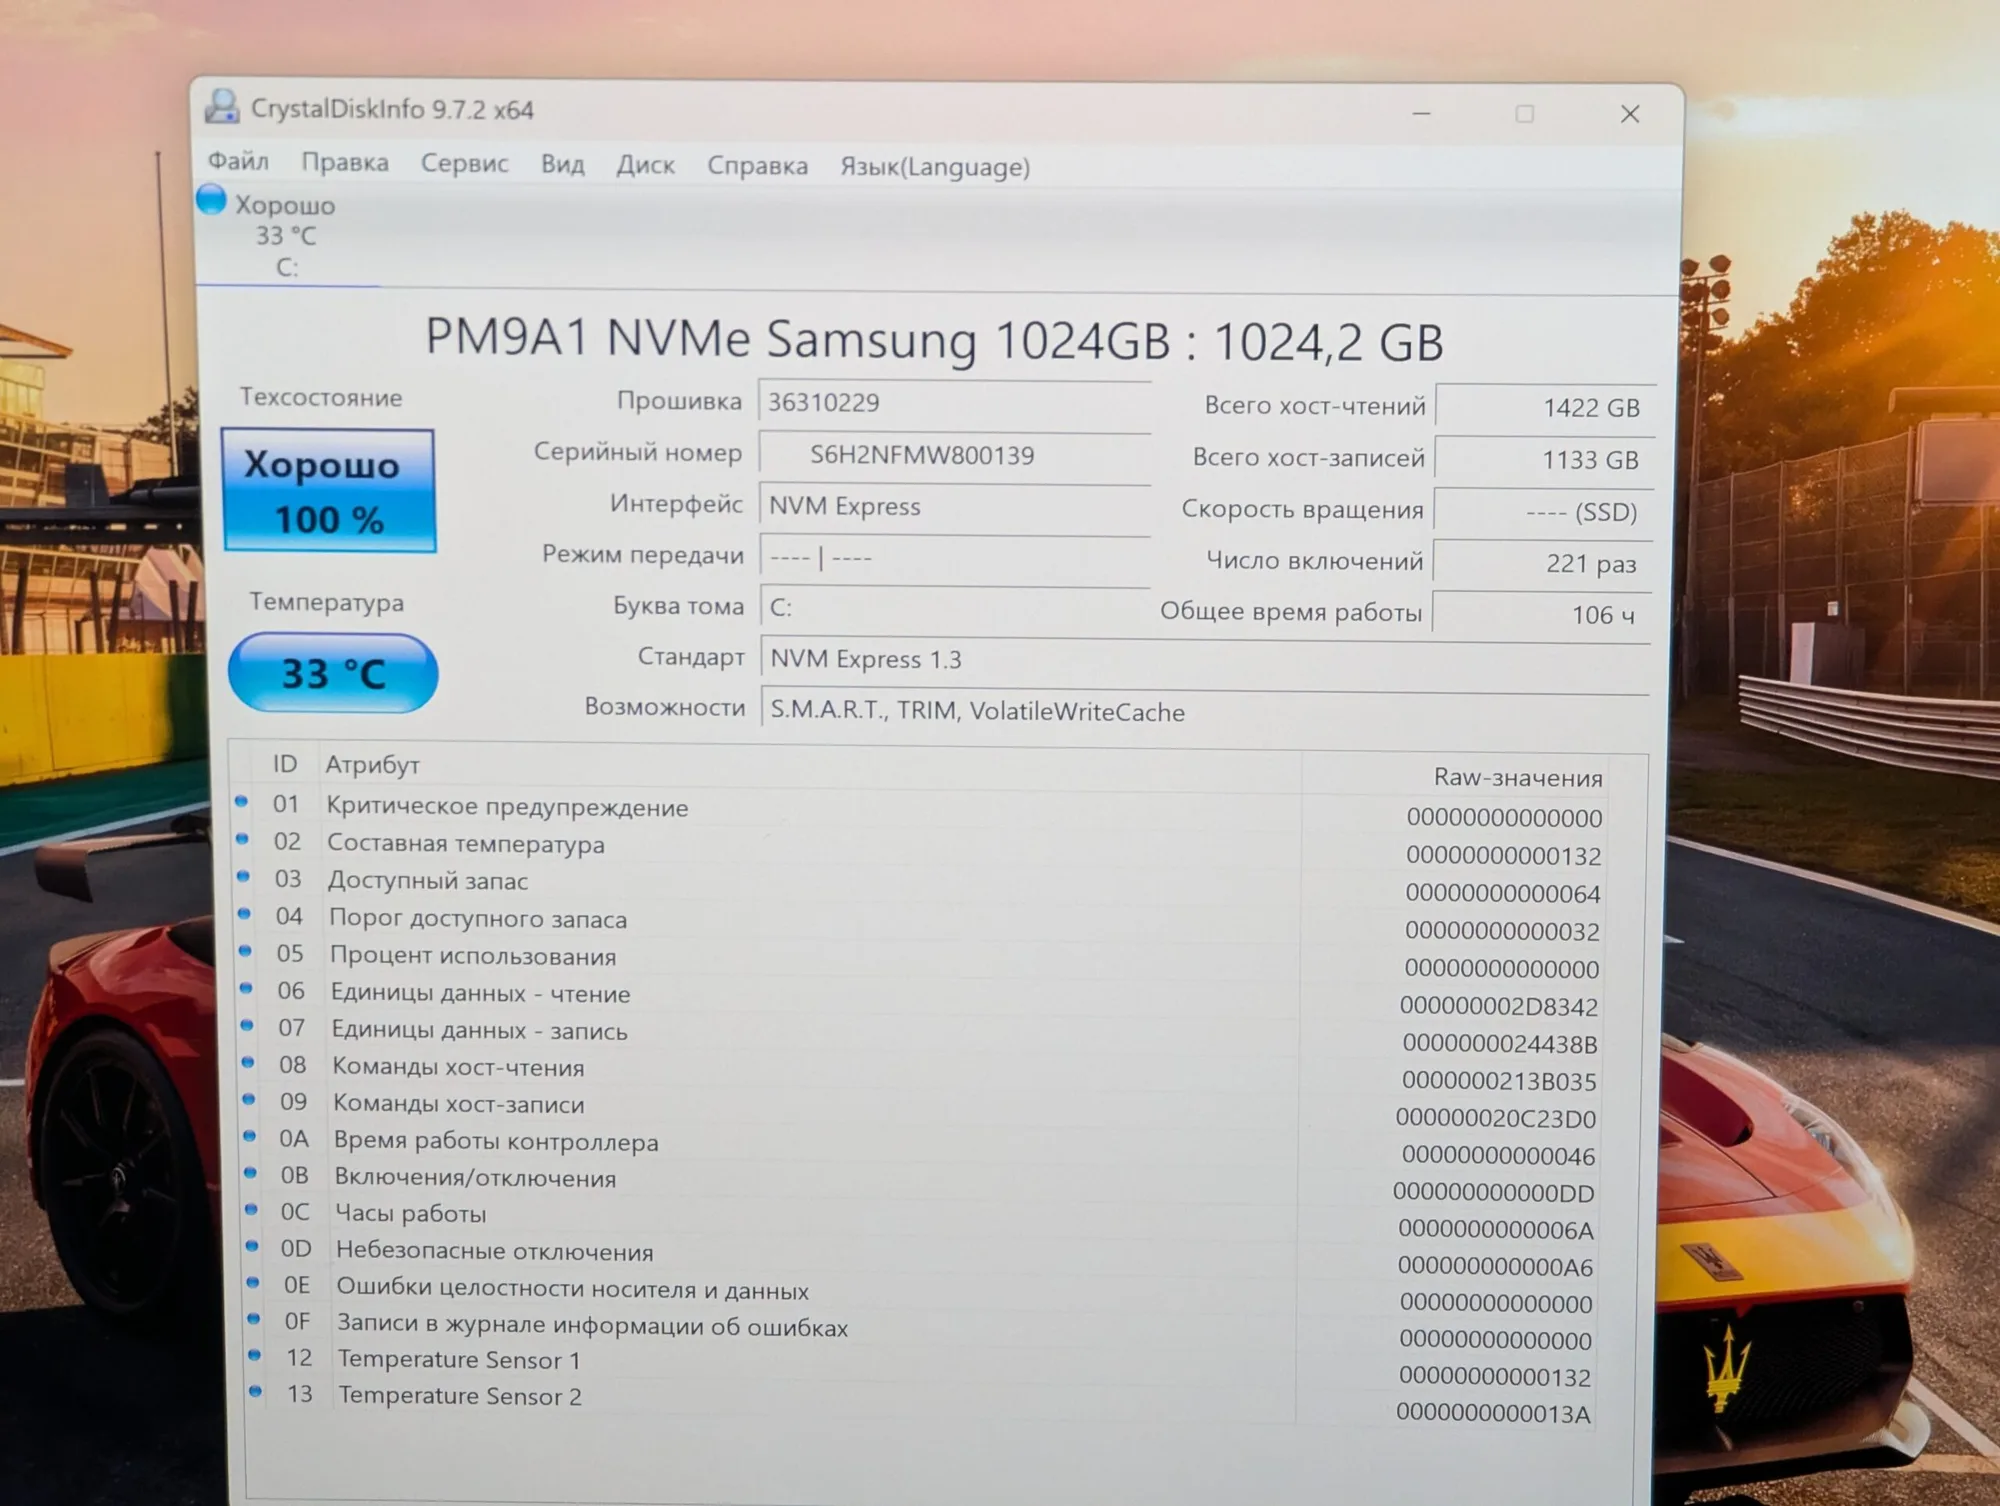Viewport: 2000px width, 1506px height.
Task: Click the power-on hours value 106 ч
Action: pos(1543,614)
